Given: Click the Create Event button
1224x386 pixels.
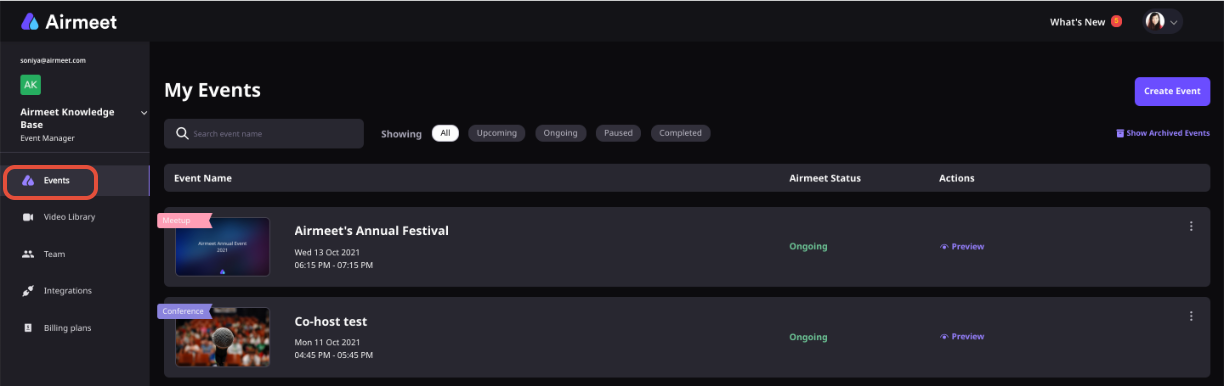Looking at the screenshot, I should point(1172,91).
